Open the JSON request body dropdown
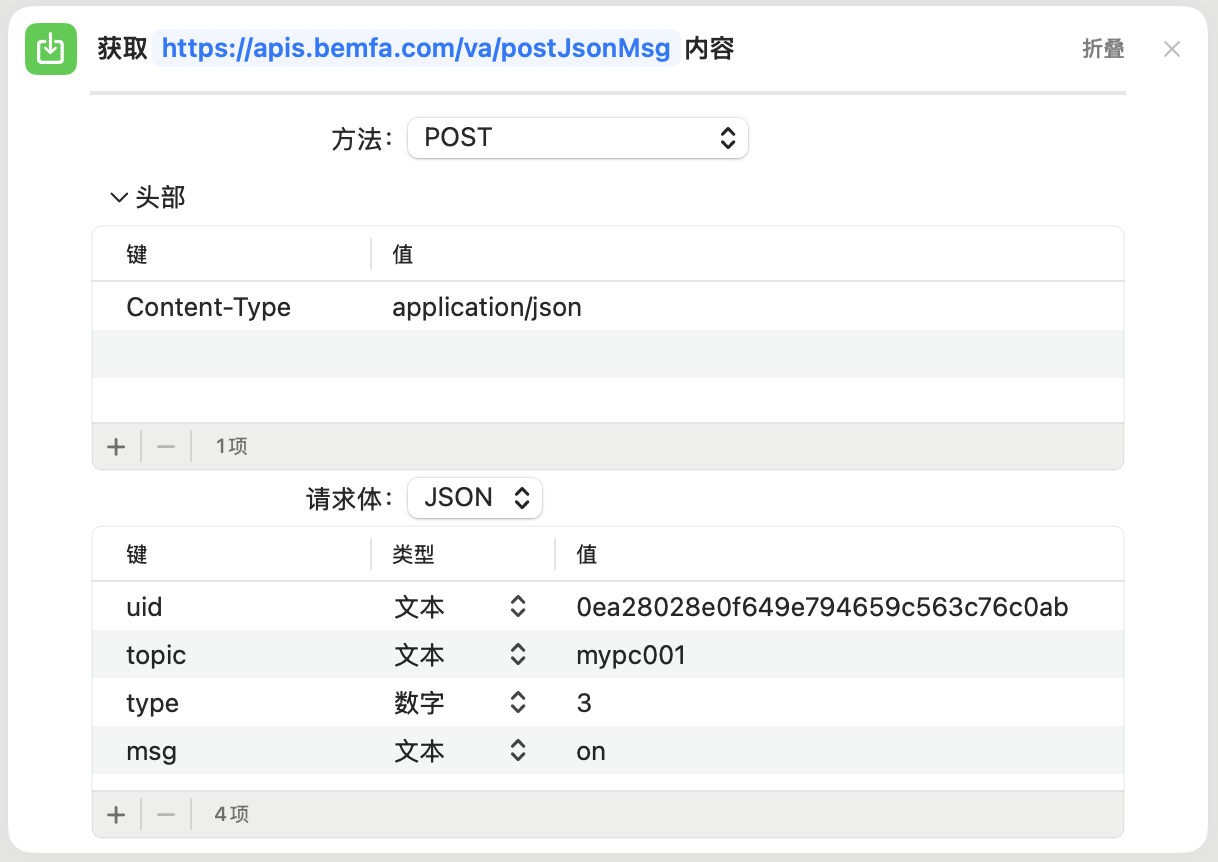The width and height of the screenshot is (1218, 862). (475, 498)
